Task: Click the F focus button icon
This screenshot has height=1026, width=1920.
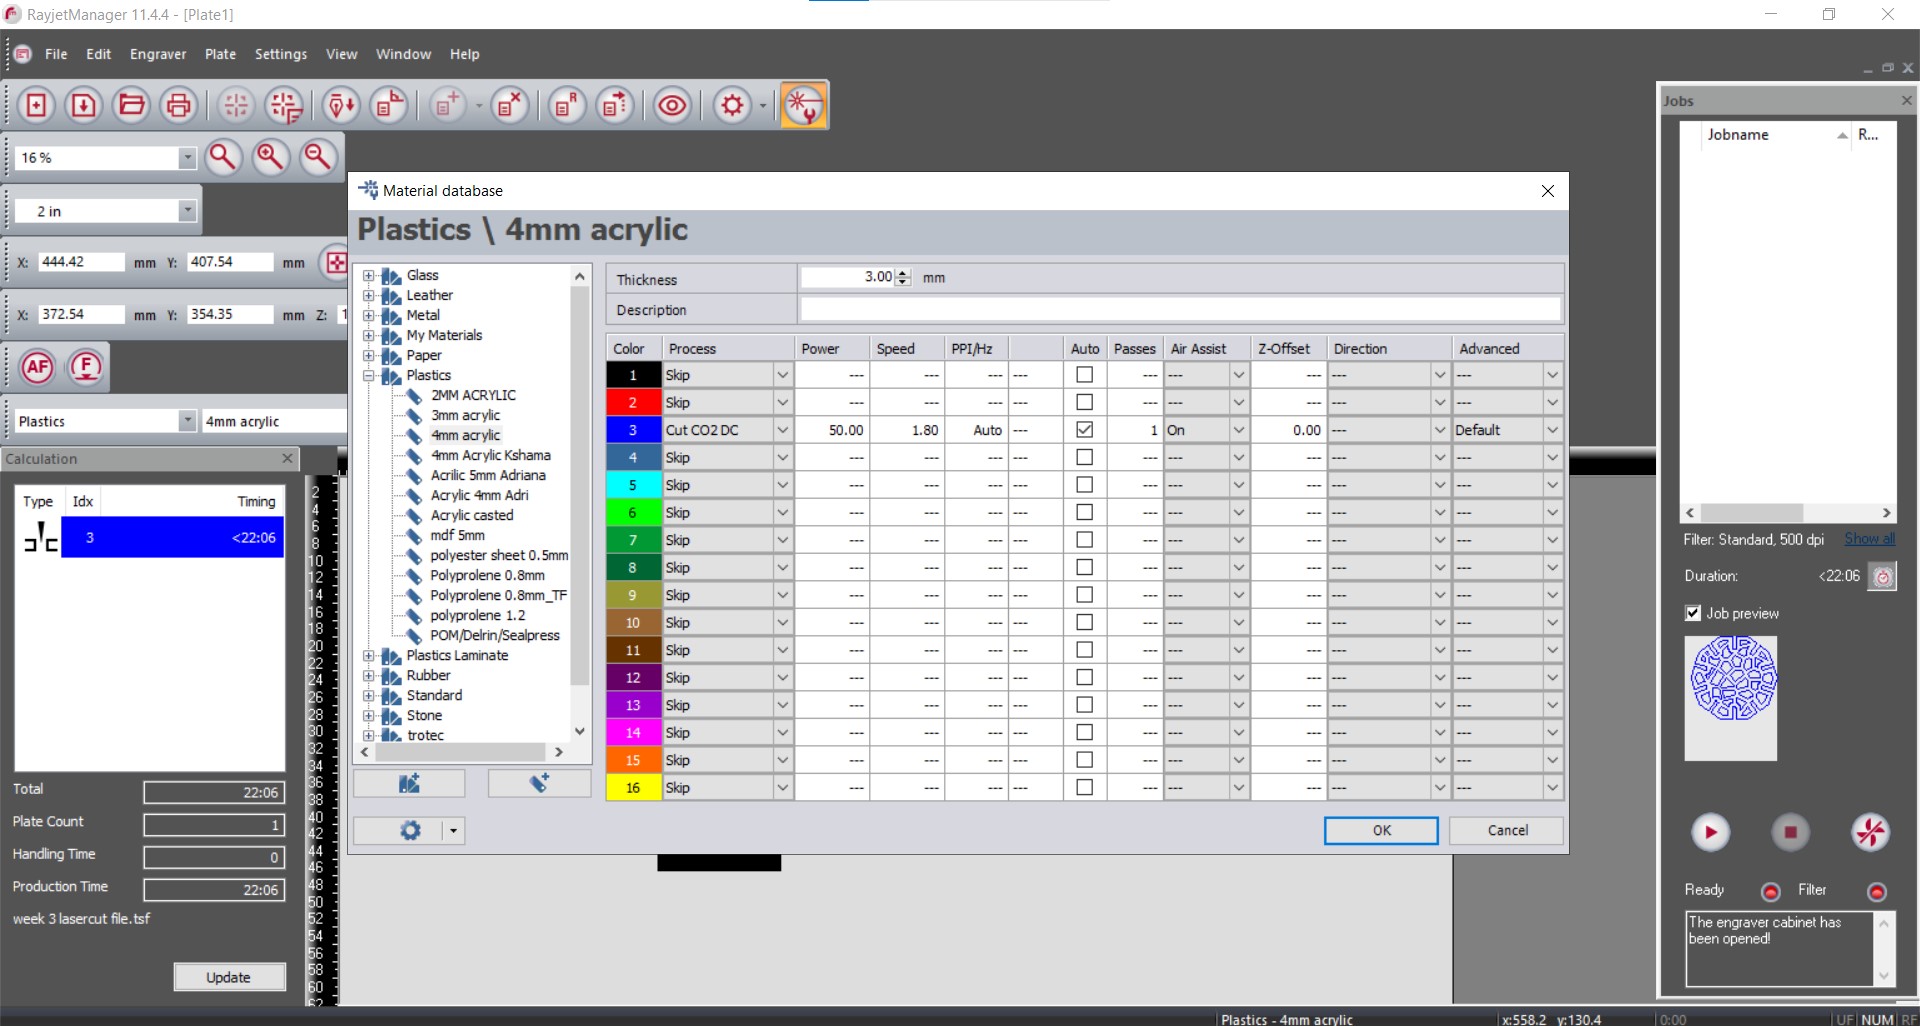Action: 86,367
